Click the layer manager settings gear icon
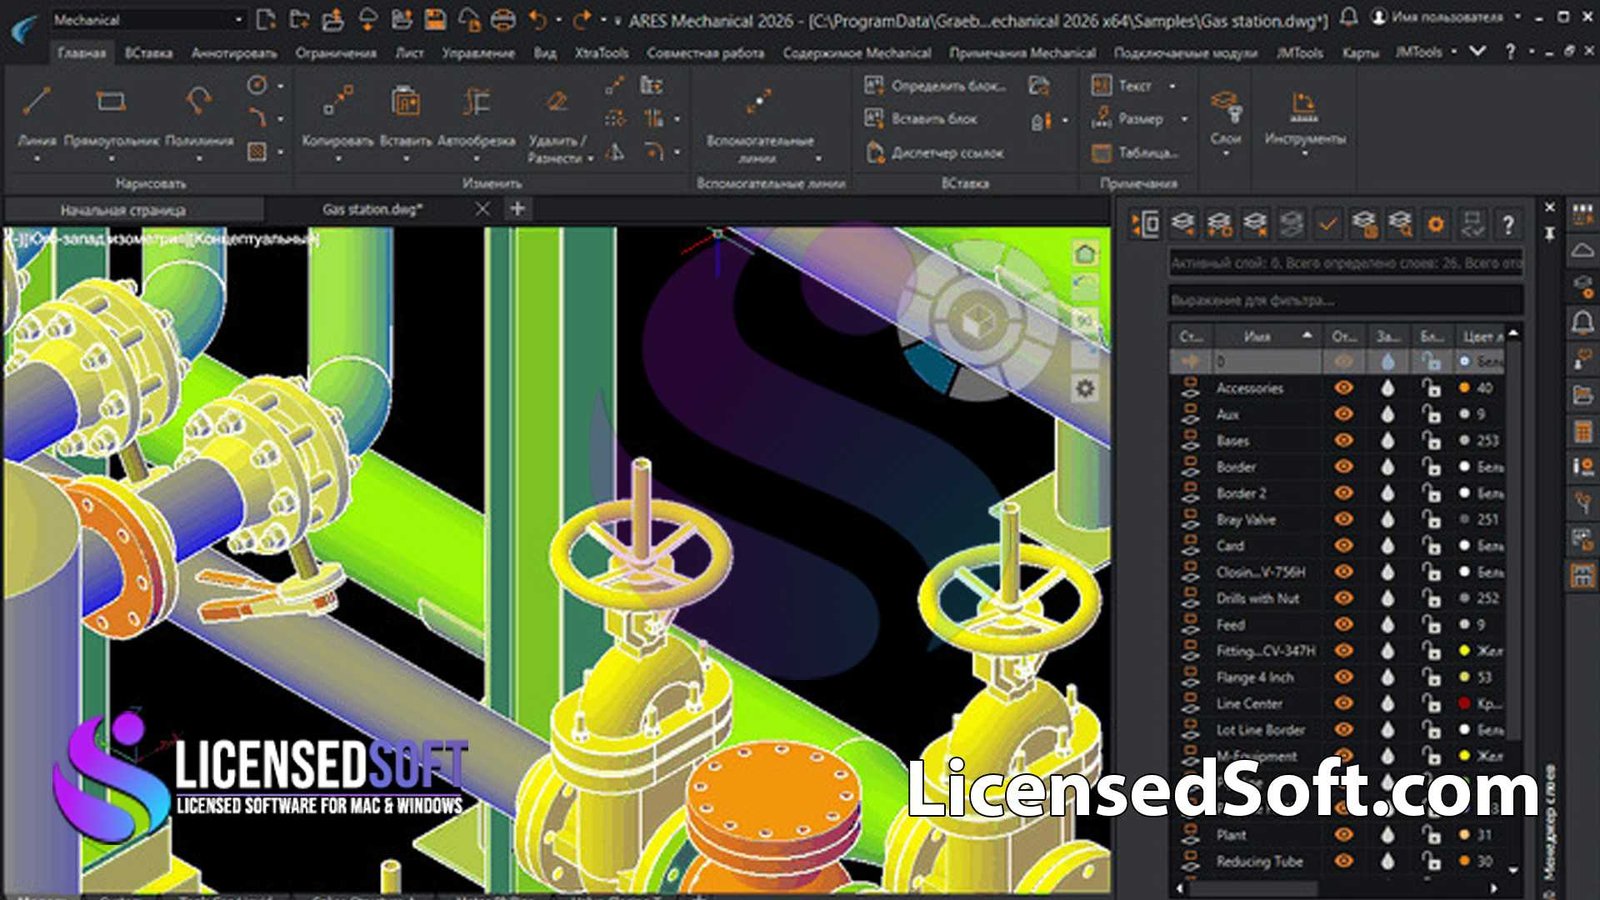Image resolution: width=1600 pixels, height=900 pixels. (x=1435, y=224)
